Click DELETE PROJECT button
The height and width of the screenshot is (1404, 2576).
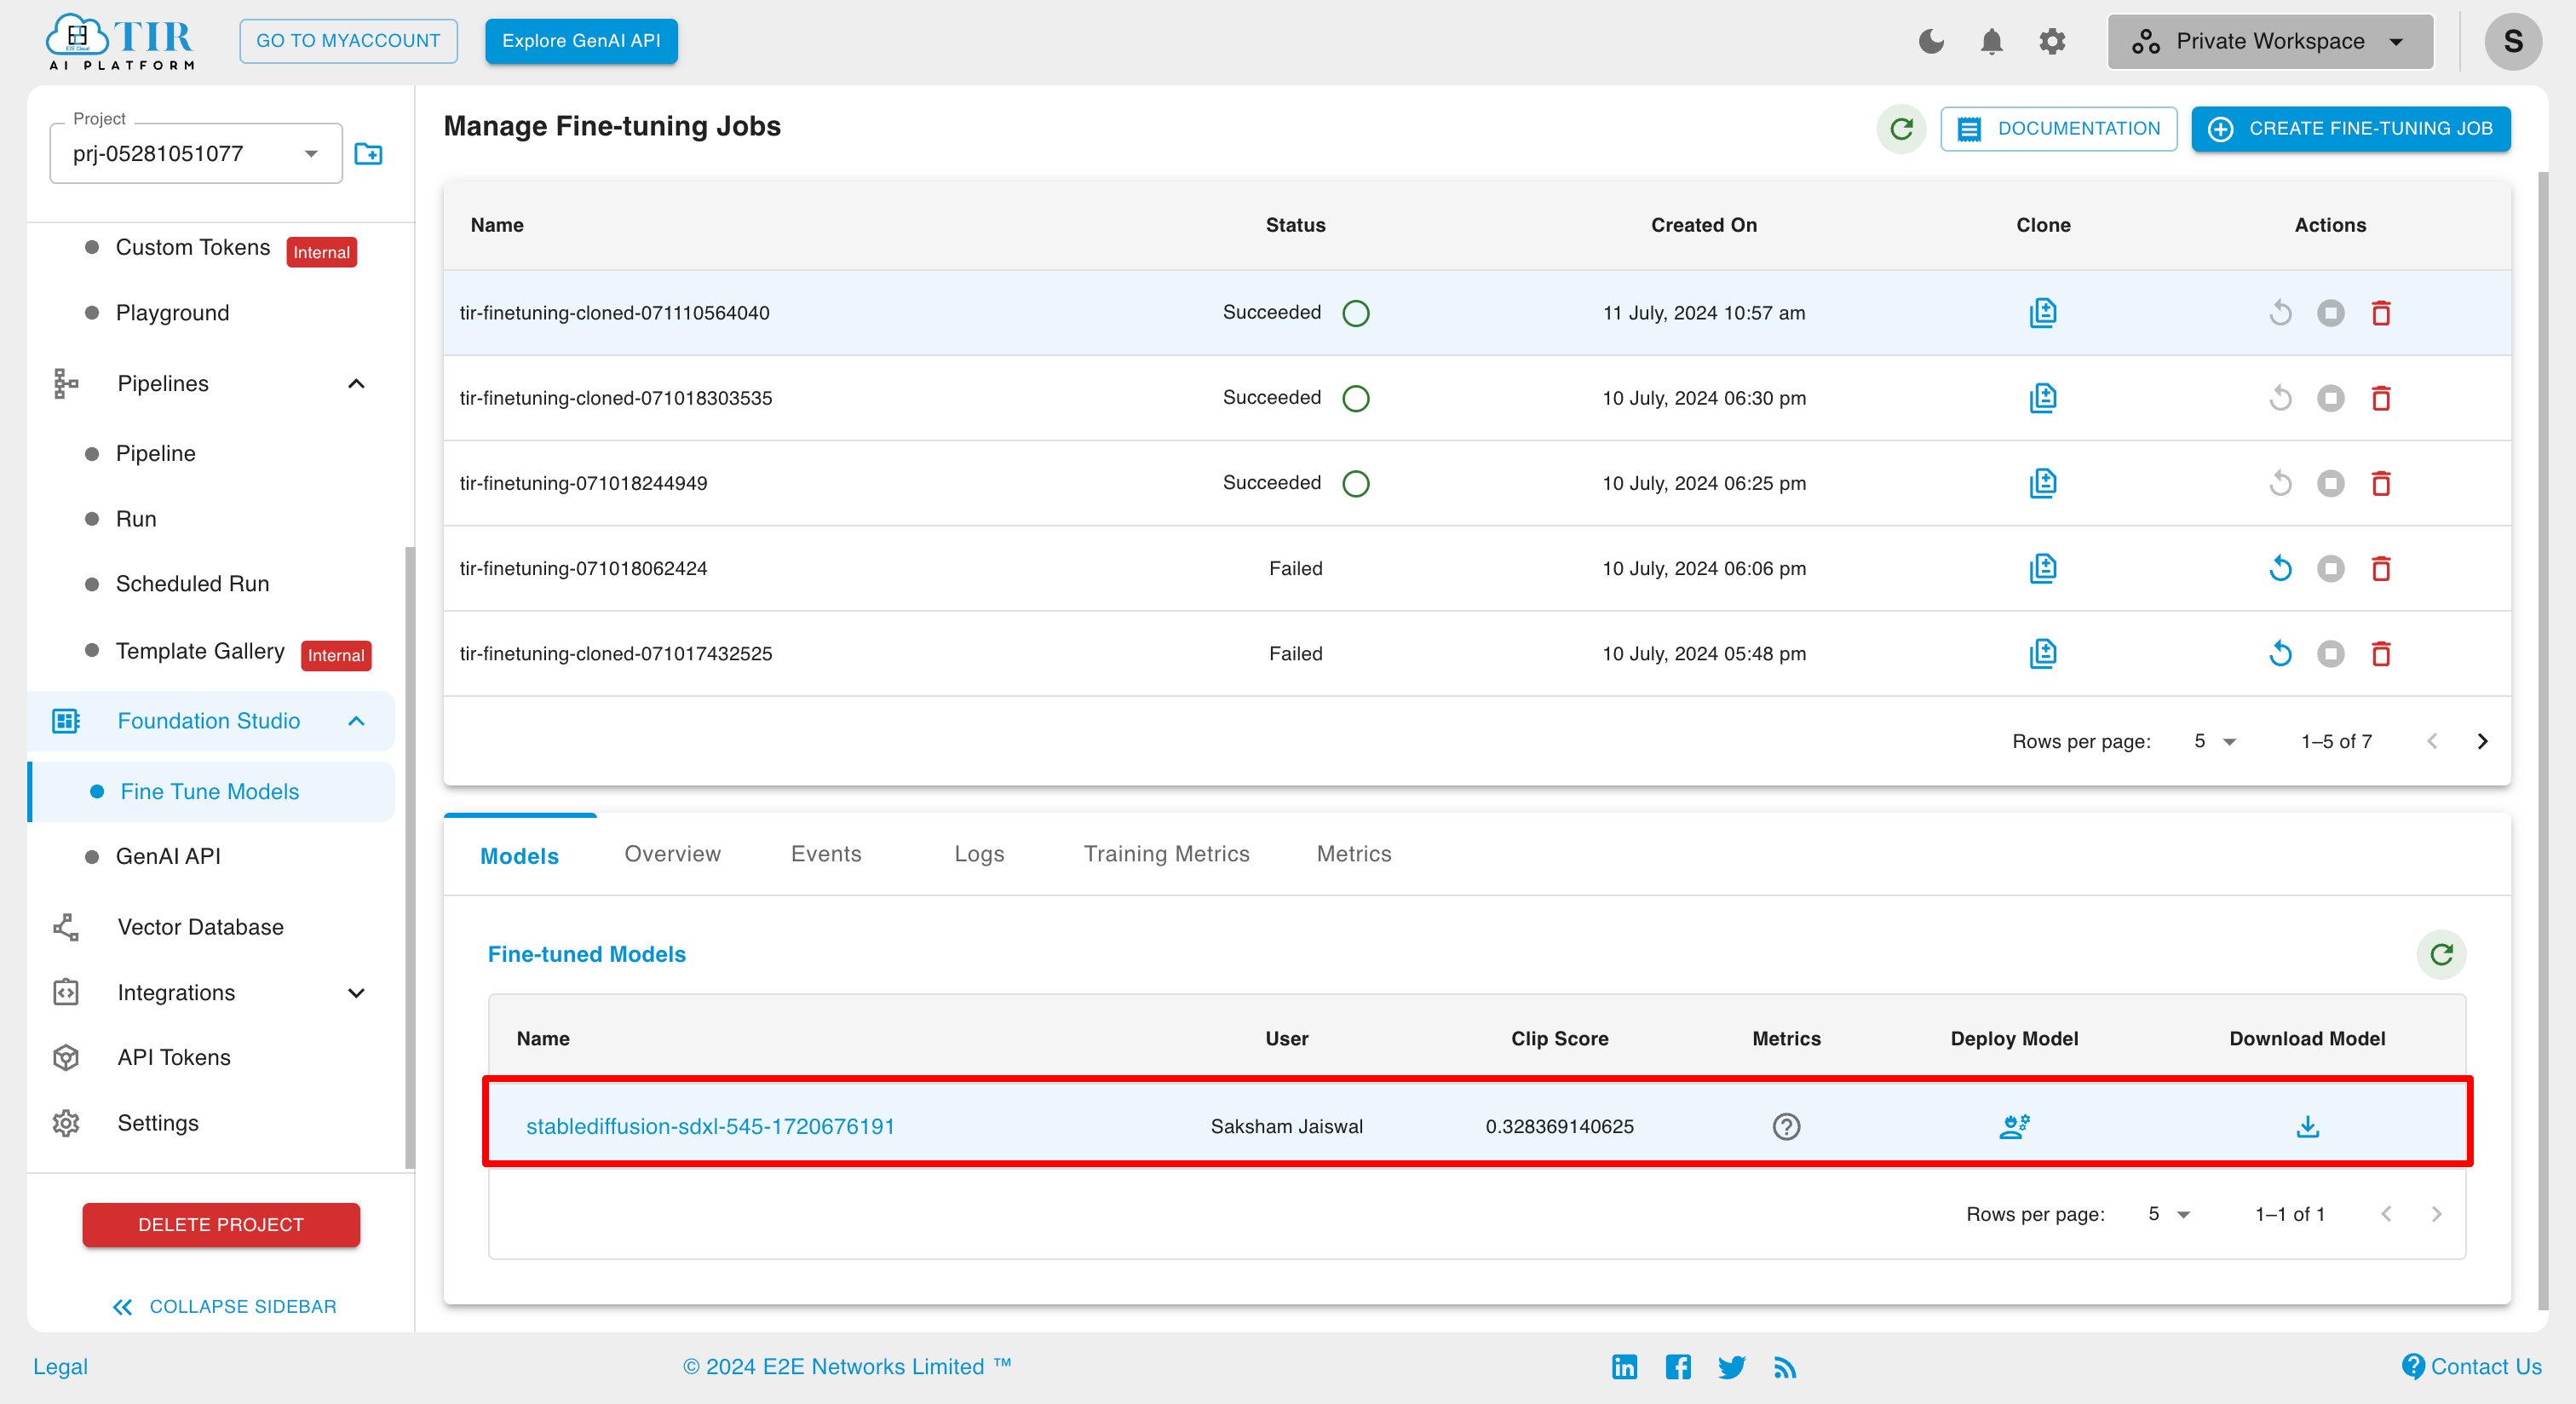221,1224
